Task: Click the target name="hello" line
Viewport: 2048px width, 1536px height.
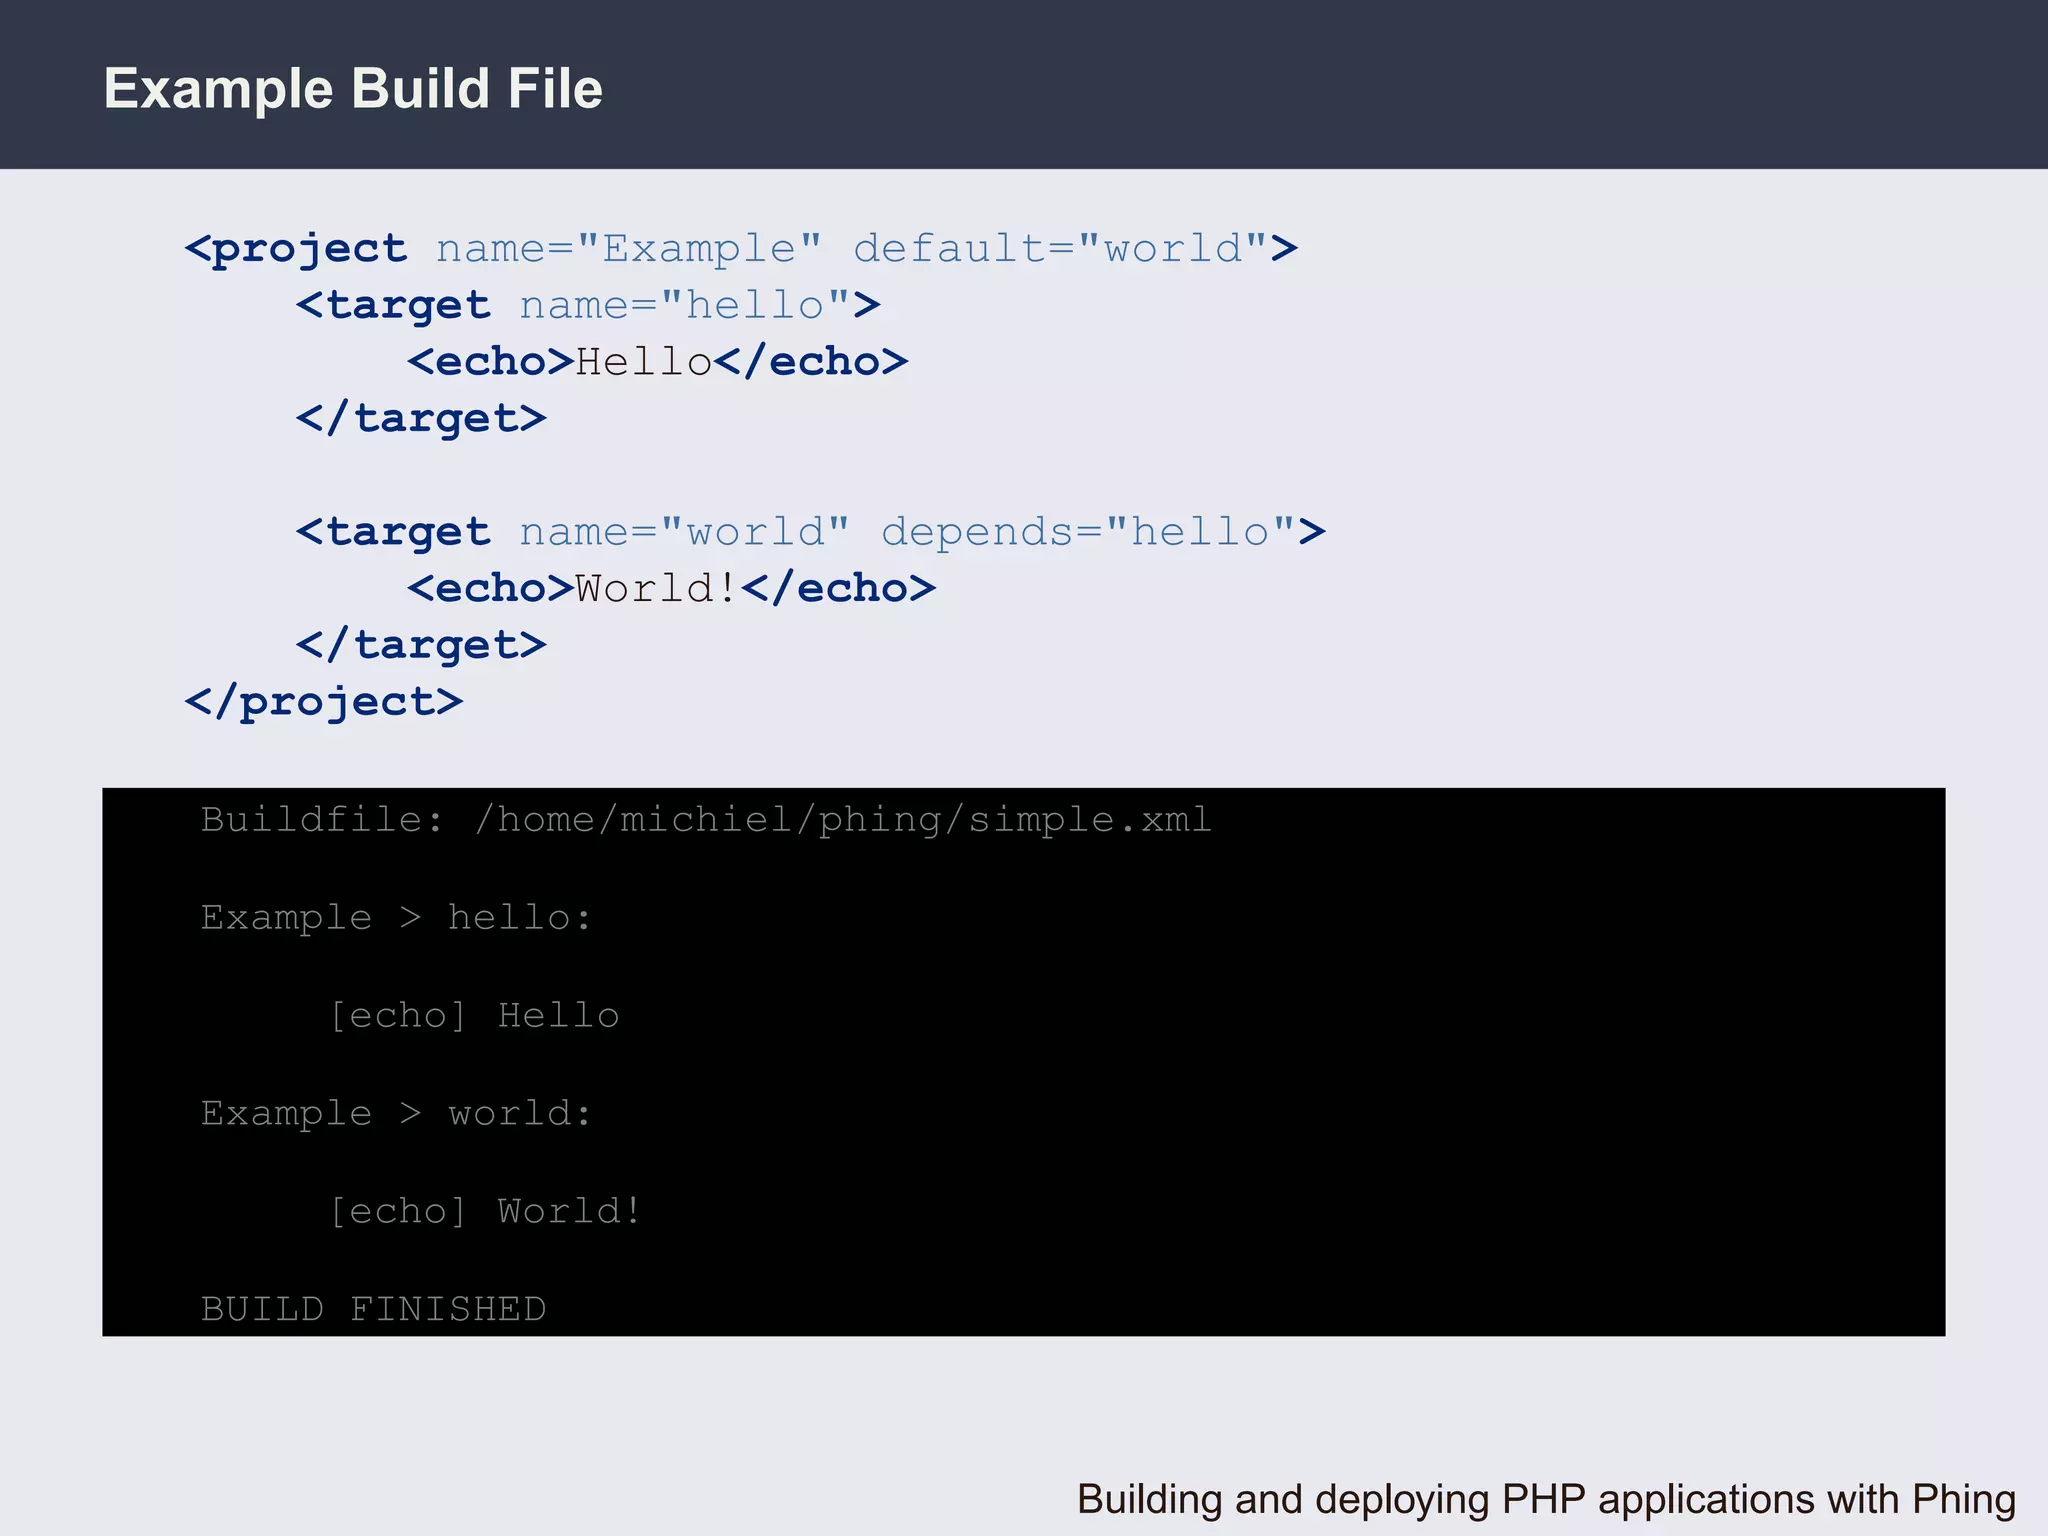Action: point(588,305)
